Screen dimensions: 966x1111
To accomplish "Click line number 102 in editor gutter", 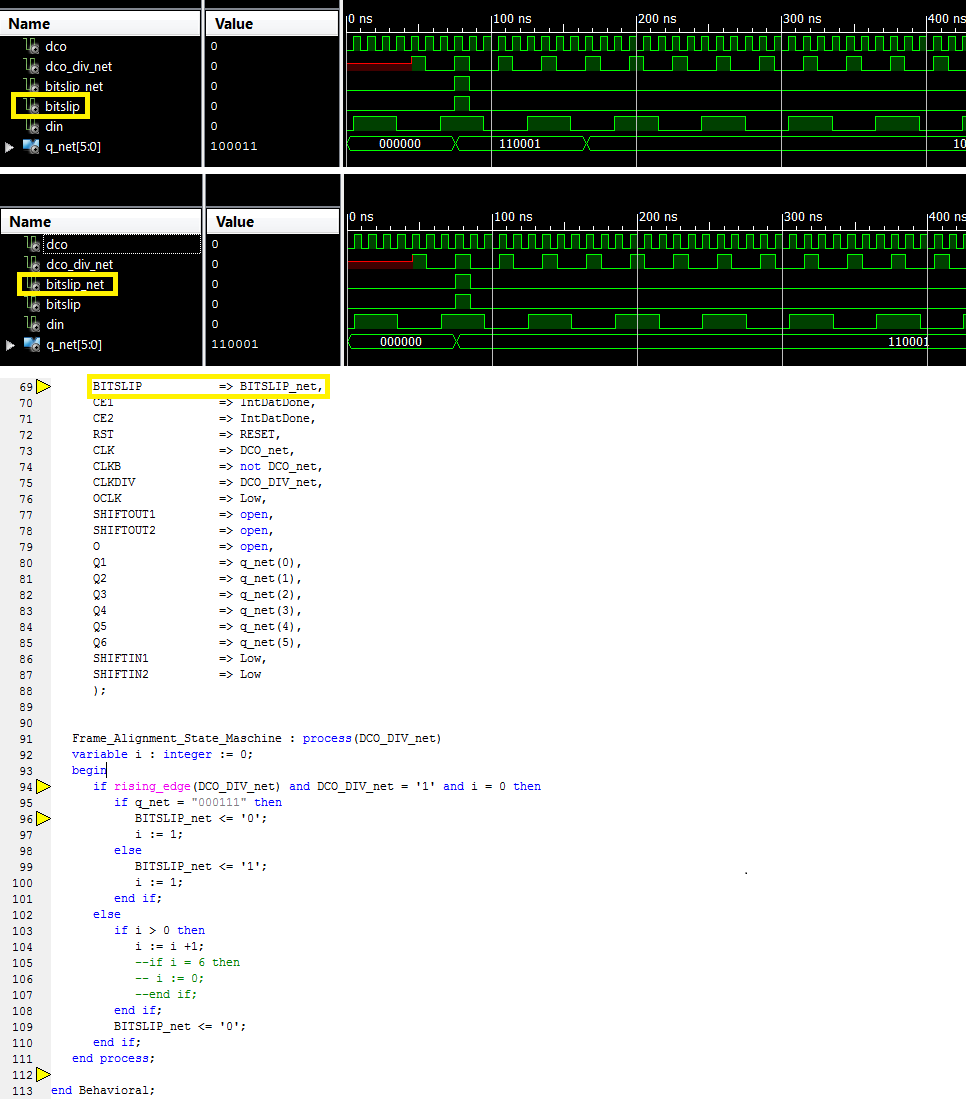I will tap(22, 915).
